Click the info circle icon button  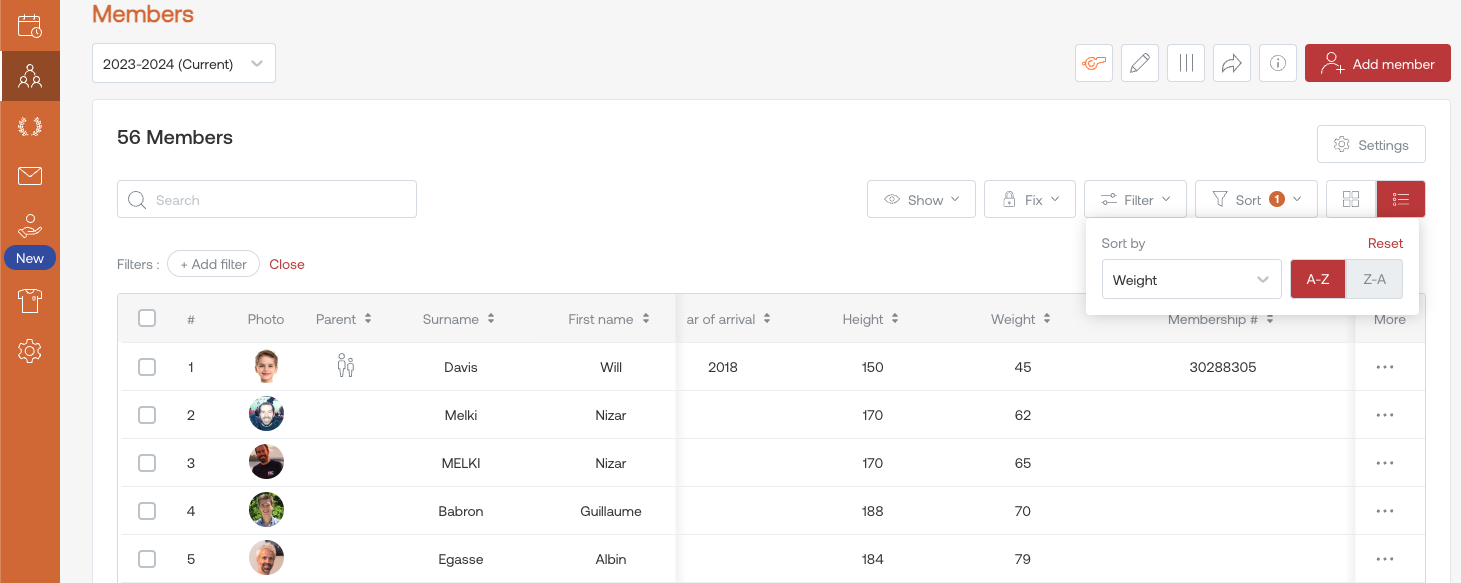point(1278,63)
